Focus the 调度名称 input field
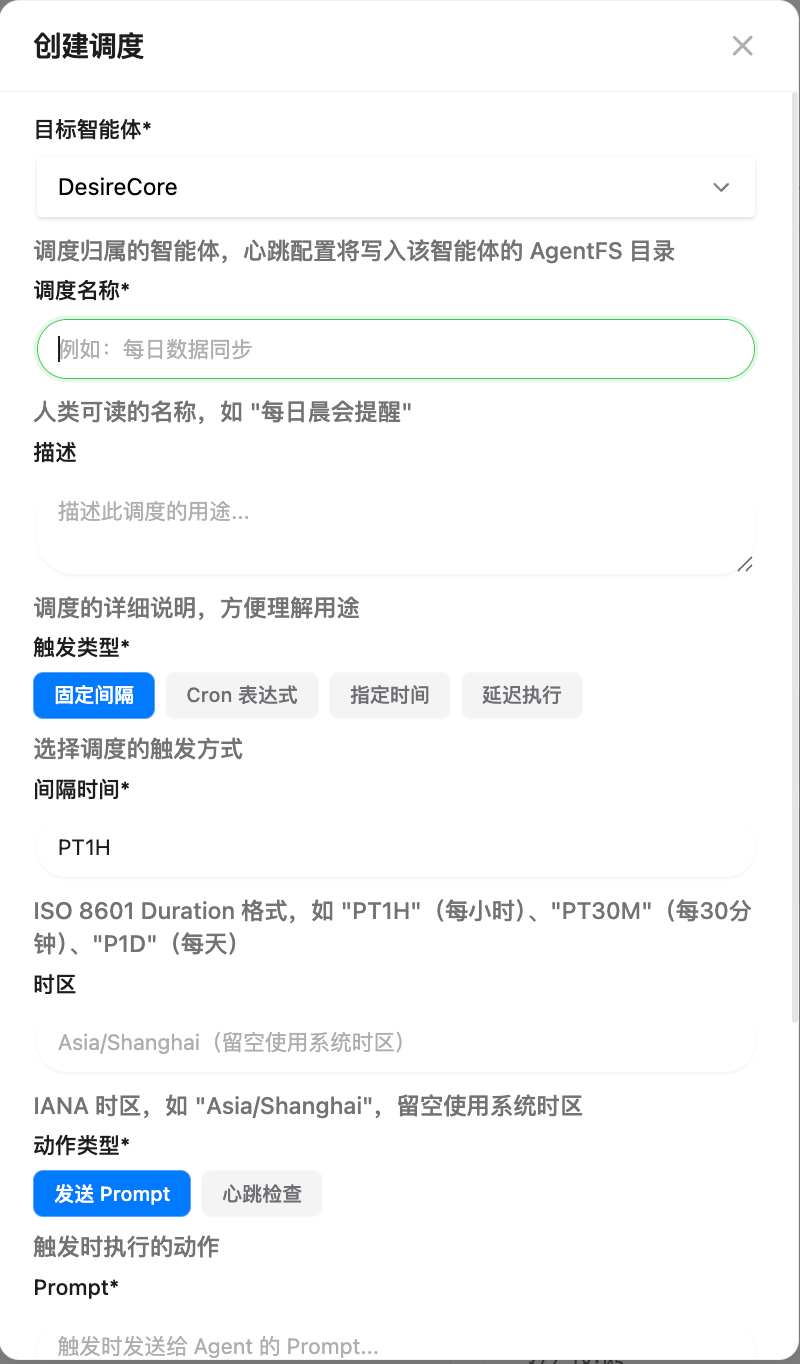 point(395,349)
